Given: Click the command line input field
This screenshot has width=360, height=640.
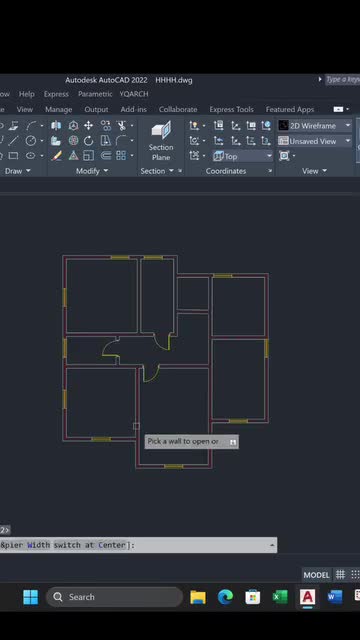Looking at the screenshot, I should 138,545.
